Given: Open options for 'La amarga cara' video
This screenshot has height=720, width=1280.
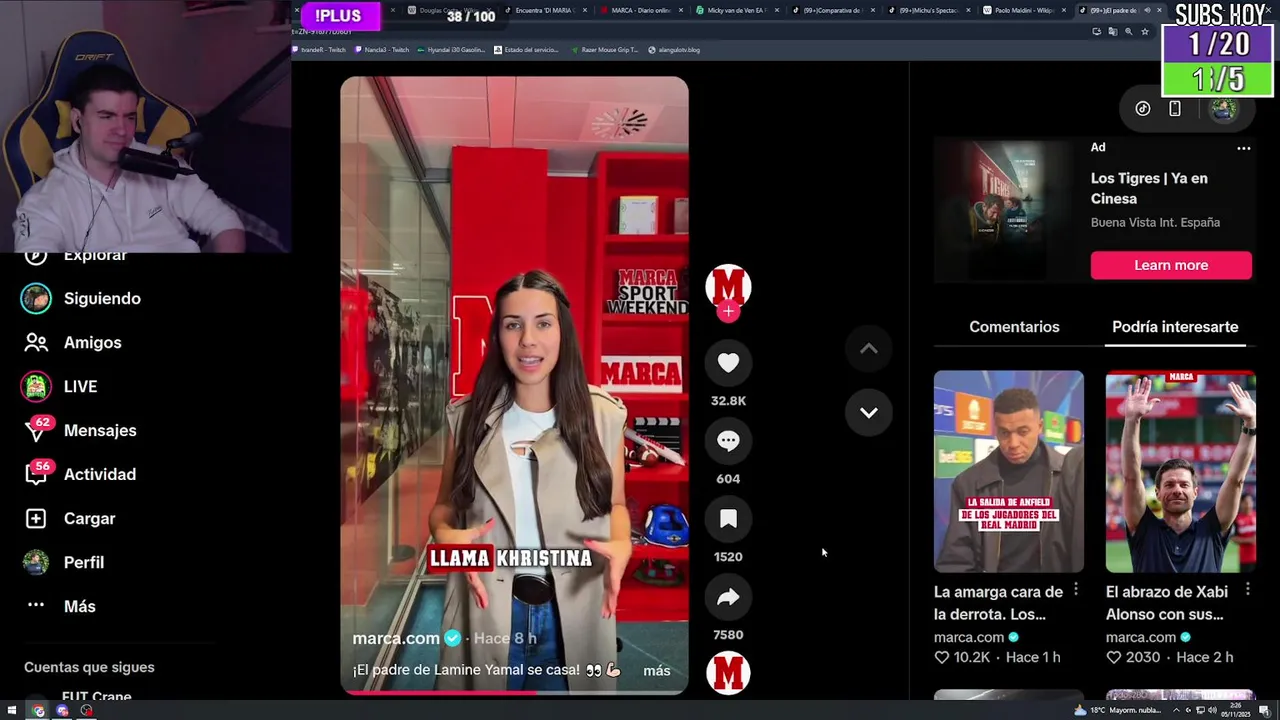Looking at the screenshot, I should point(1075,591).
